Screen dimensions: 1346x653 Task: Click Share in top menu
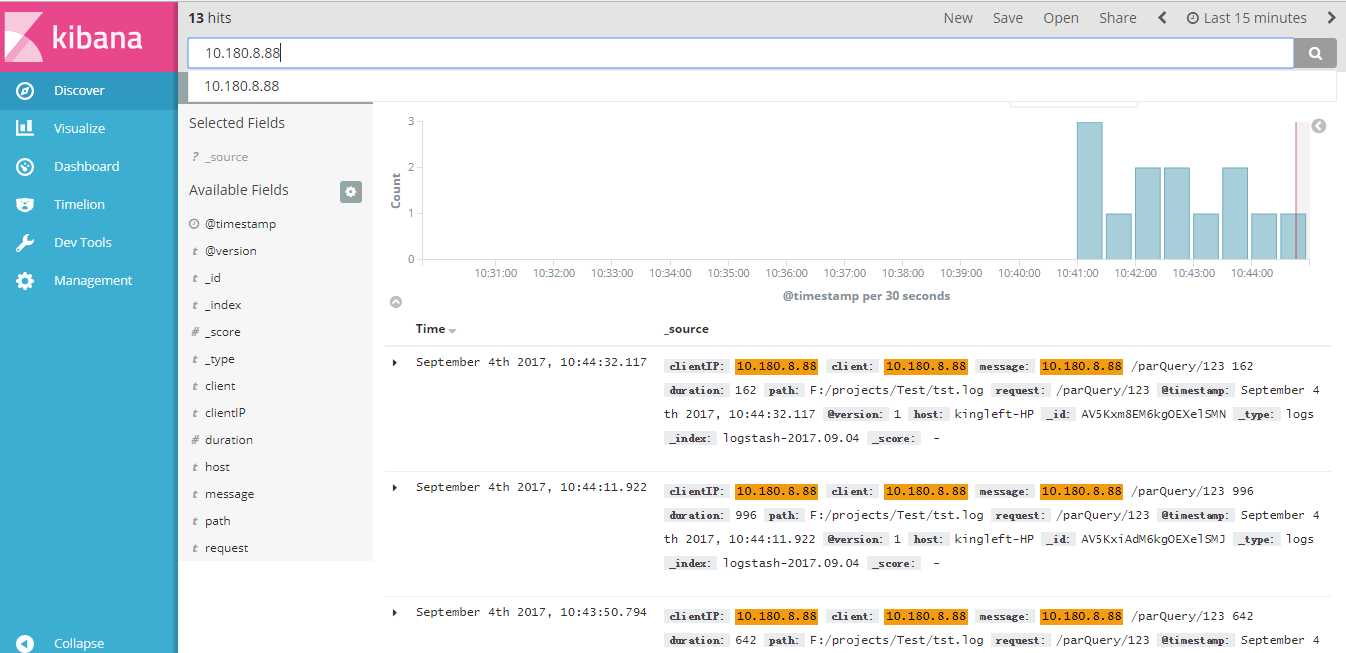tap(1118, 18)
